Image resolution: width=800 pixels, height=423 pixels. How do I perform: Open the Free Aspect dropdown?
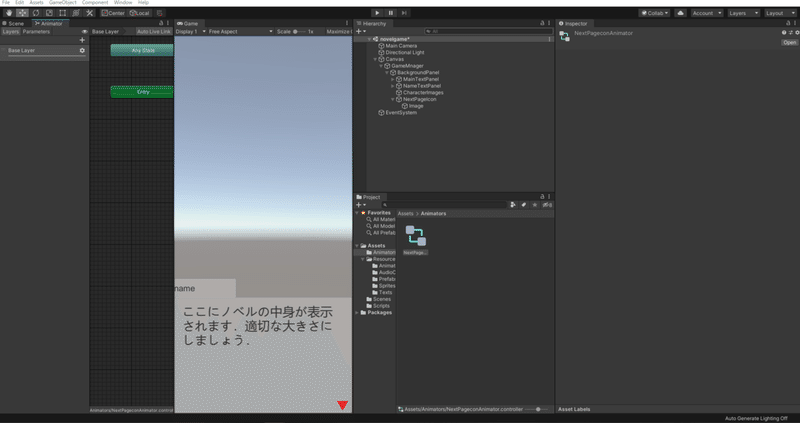tap(241, 32)
